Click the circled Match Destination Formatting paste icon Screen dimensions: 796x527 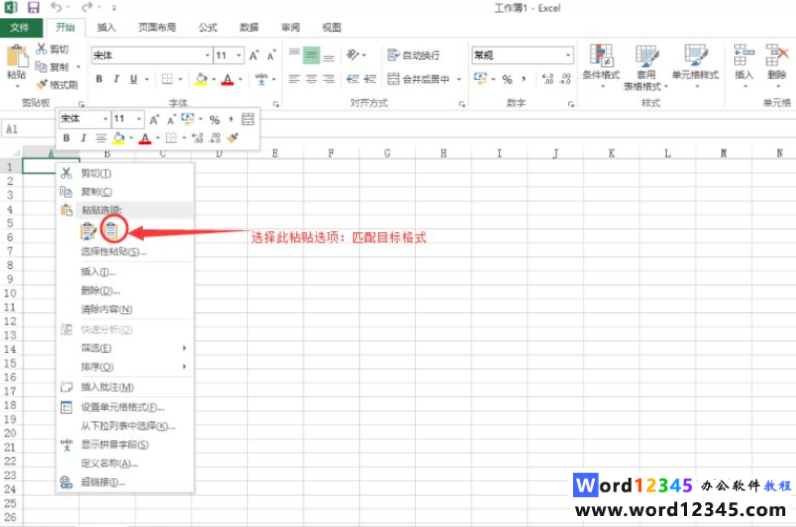(x=114, y=231)
